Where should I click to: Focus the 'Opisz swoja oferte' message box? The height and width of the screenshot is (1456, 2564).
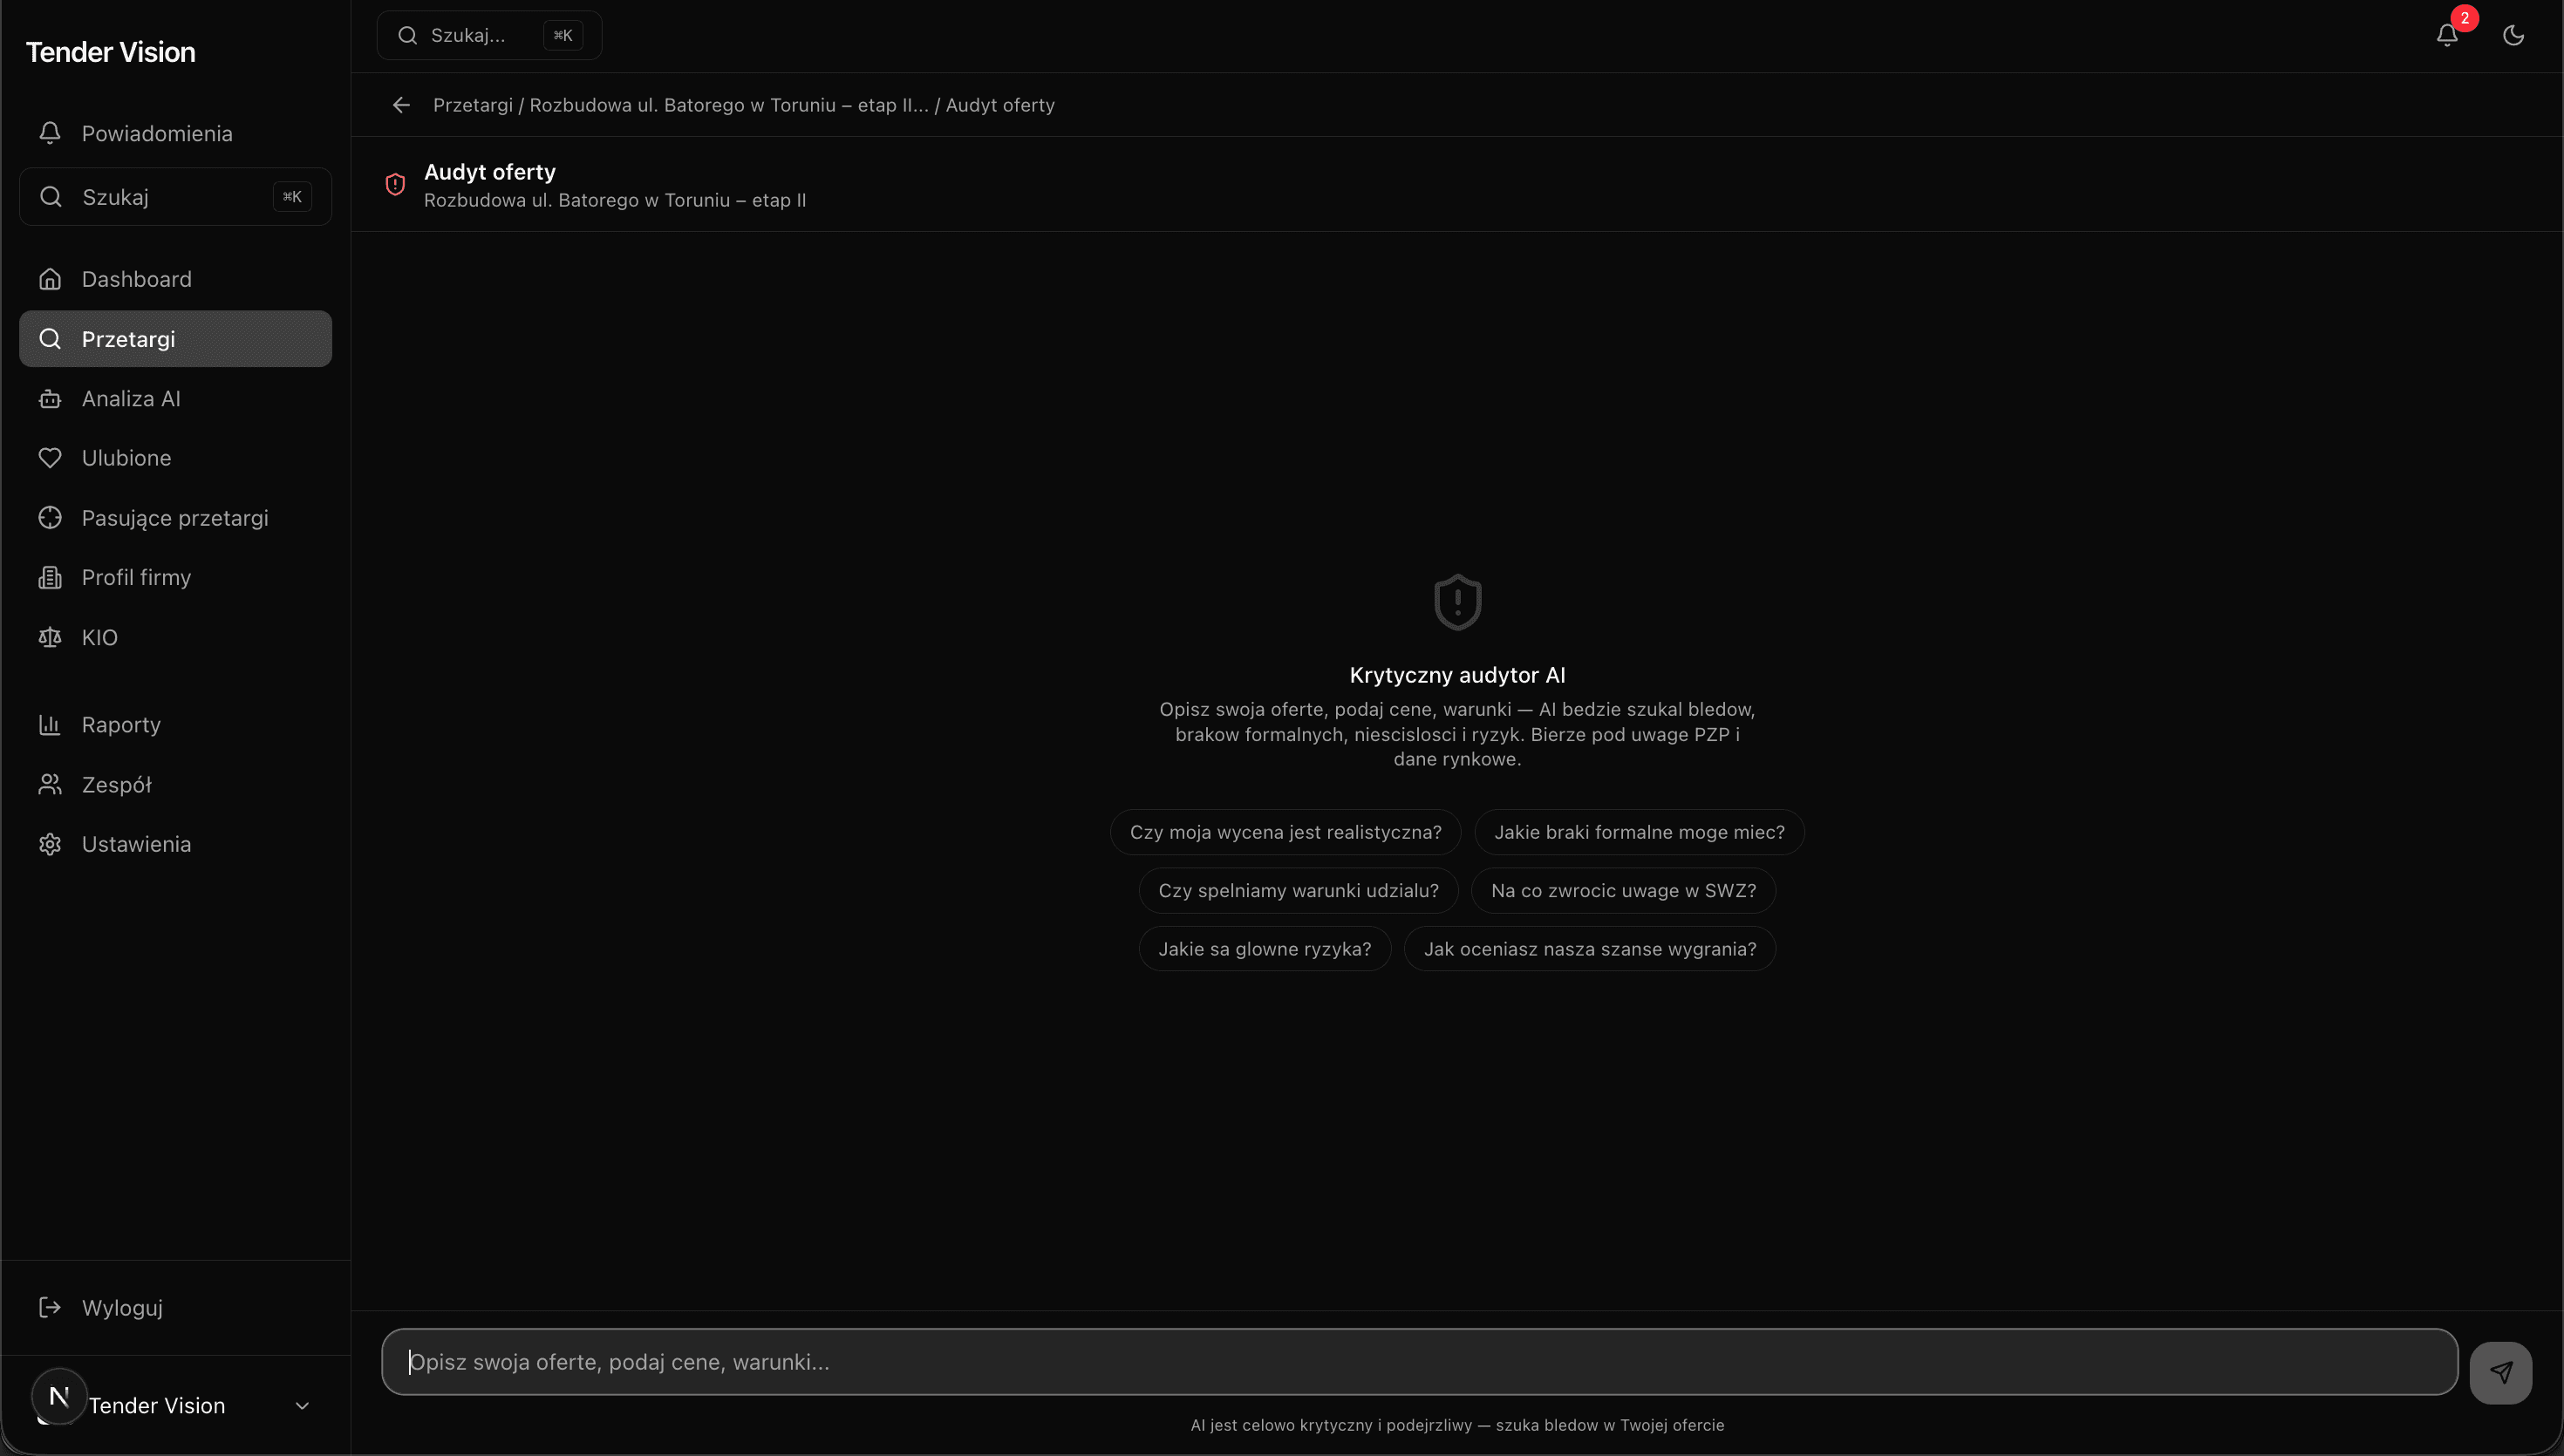click(1200, 1360)
